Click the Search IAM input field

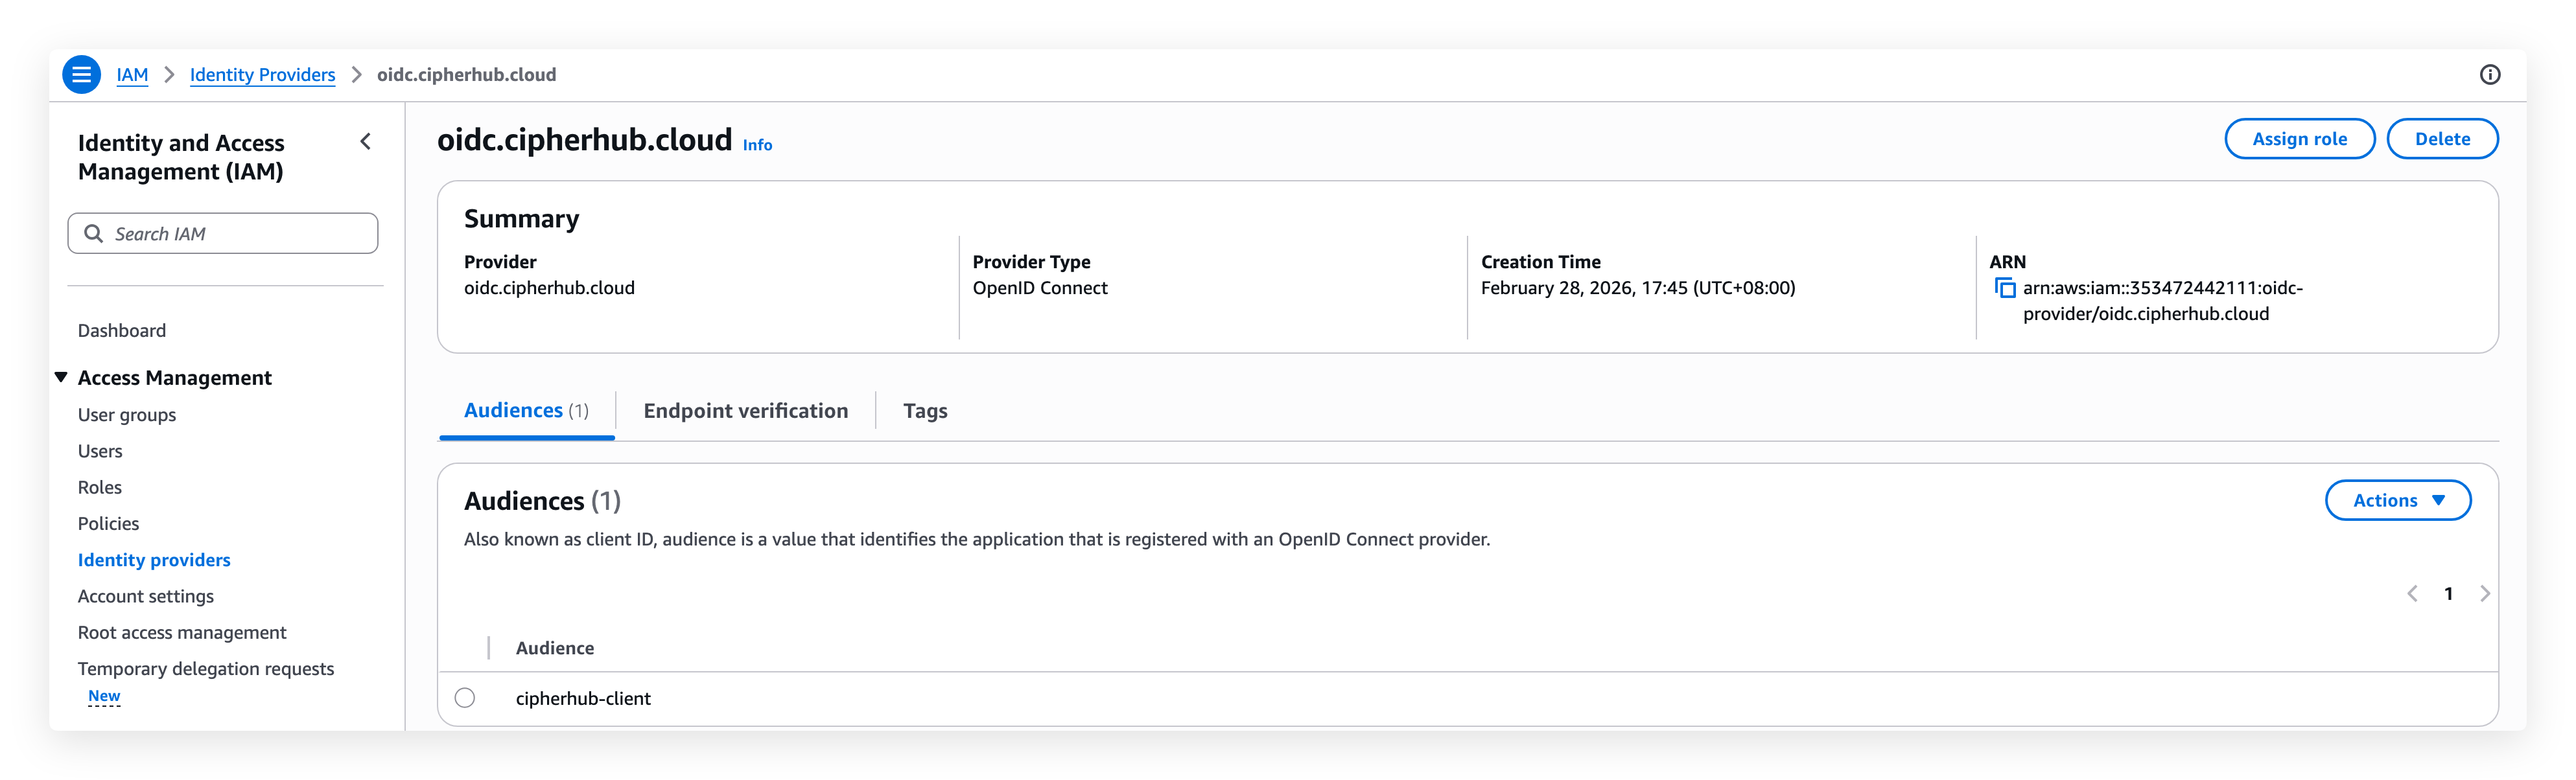tap(240, 234)
